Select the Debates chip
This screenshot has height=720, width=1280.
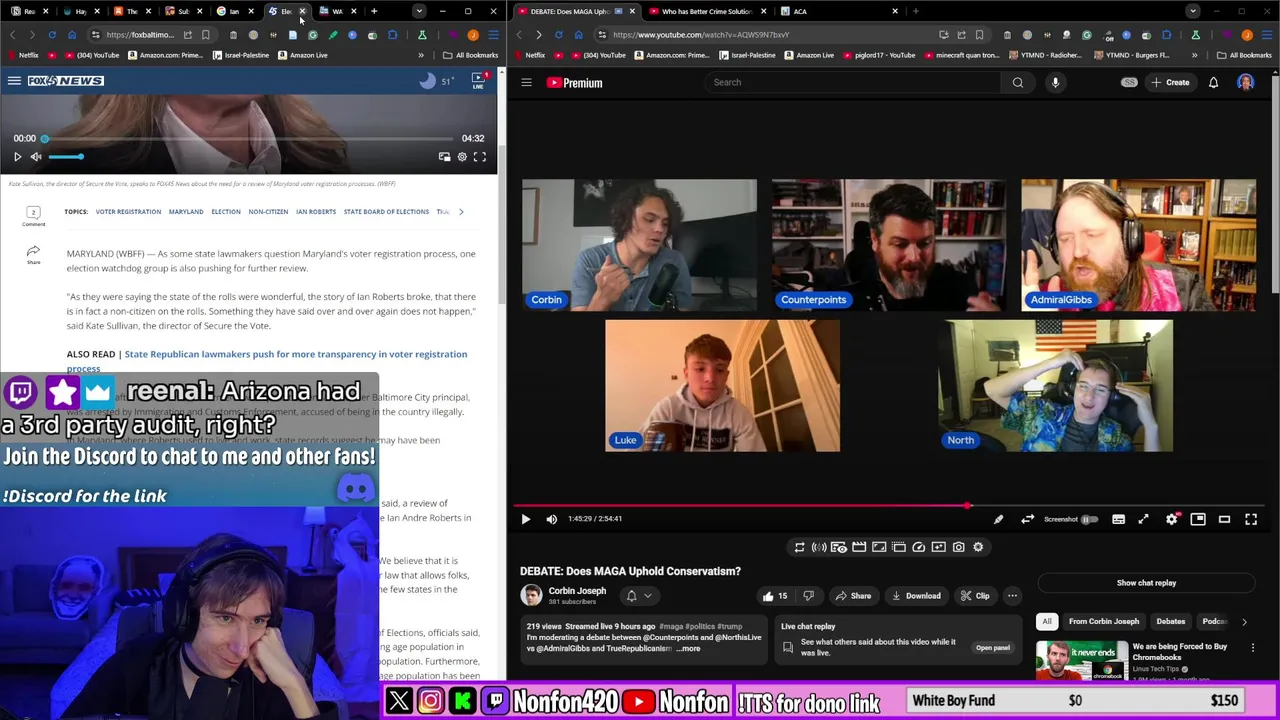coord(1171,622)
